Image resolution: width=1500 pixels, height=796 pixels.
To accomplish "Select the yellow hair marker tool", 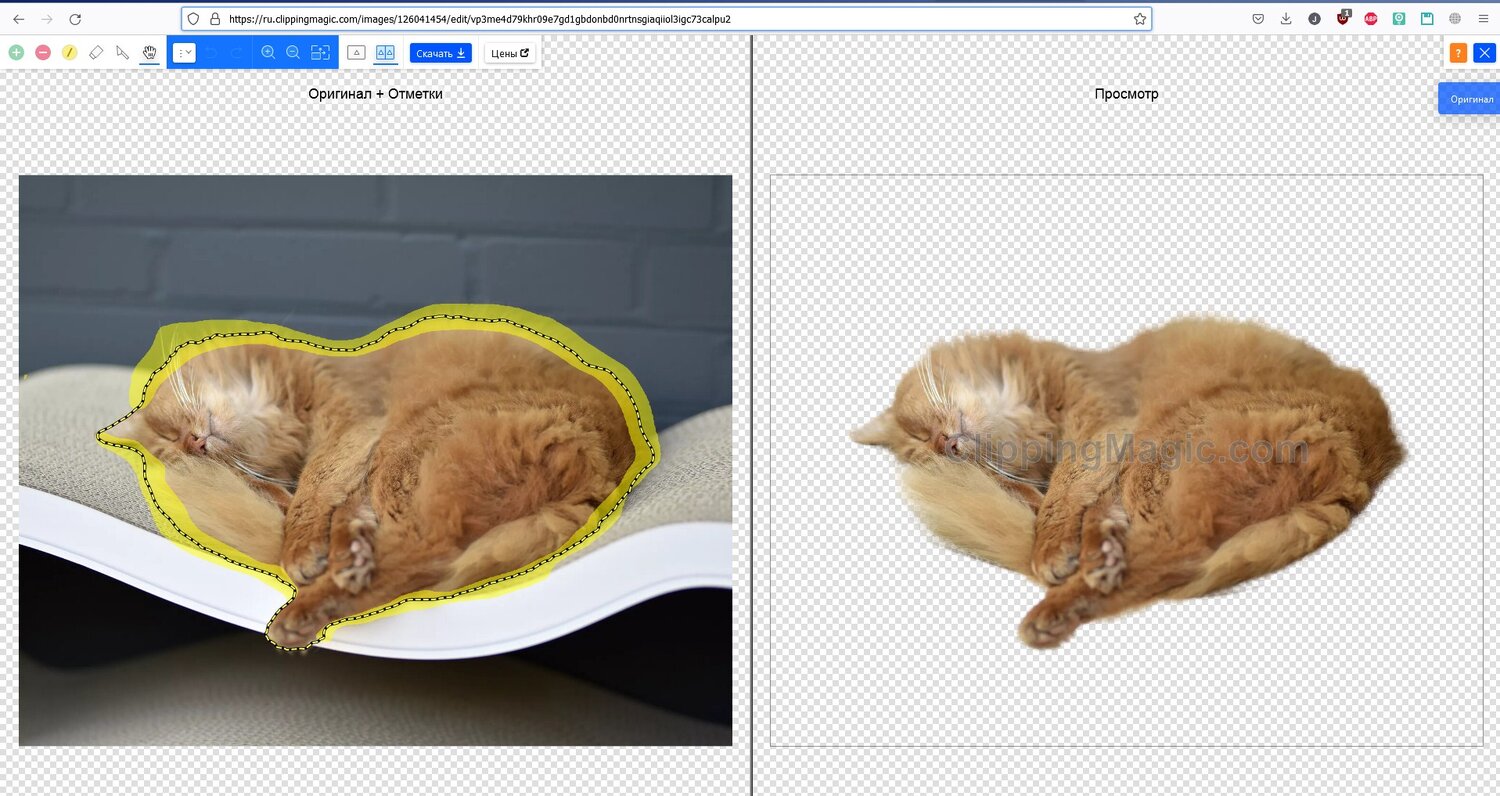I will [70, 52].
